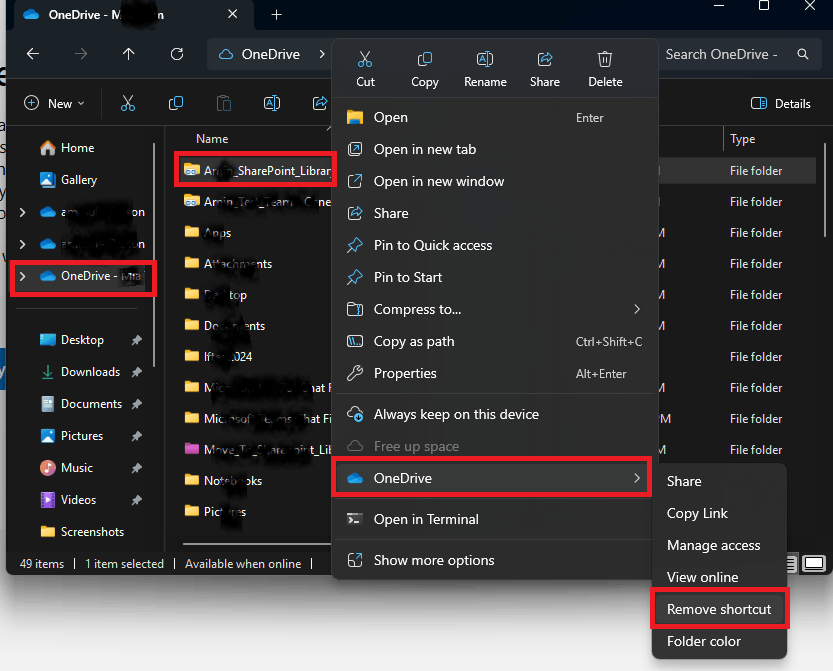
Task: Select Open in Terminal
Action: pos(428,519)
